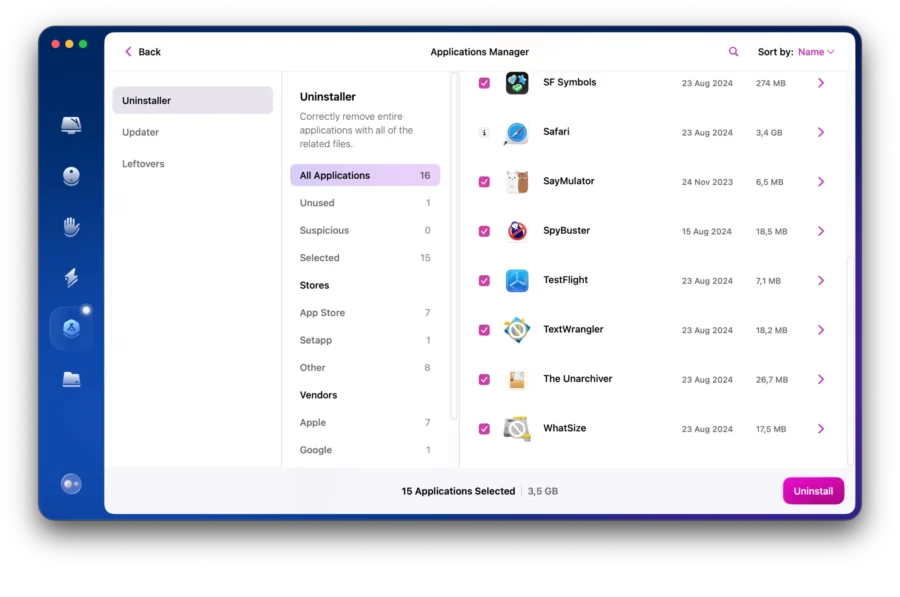Click the TextWrangler app icon

point(517,330)
